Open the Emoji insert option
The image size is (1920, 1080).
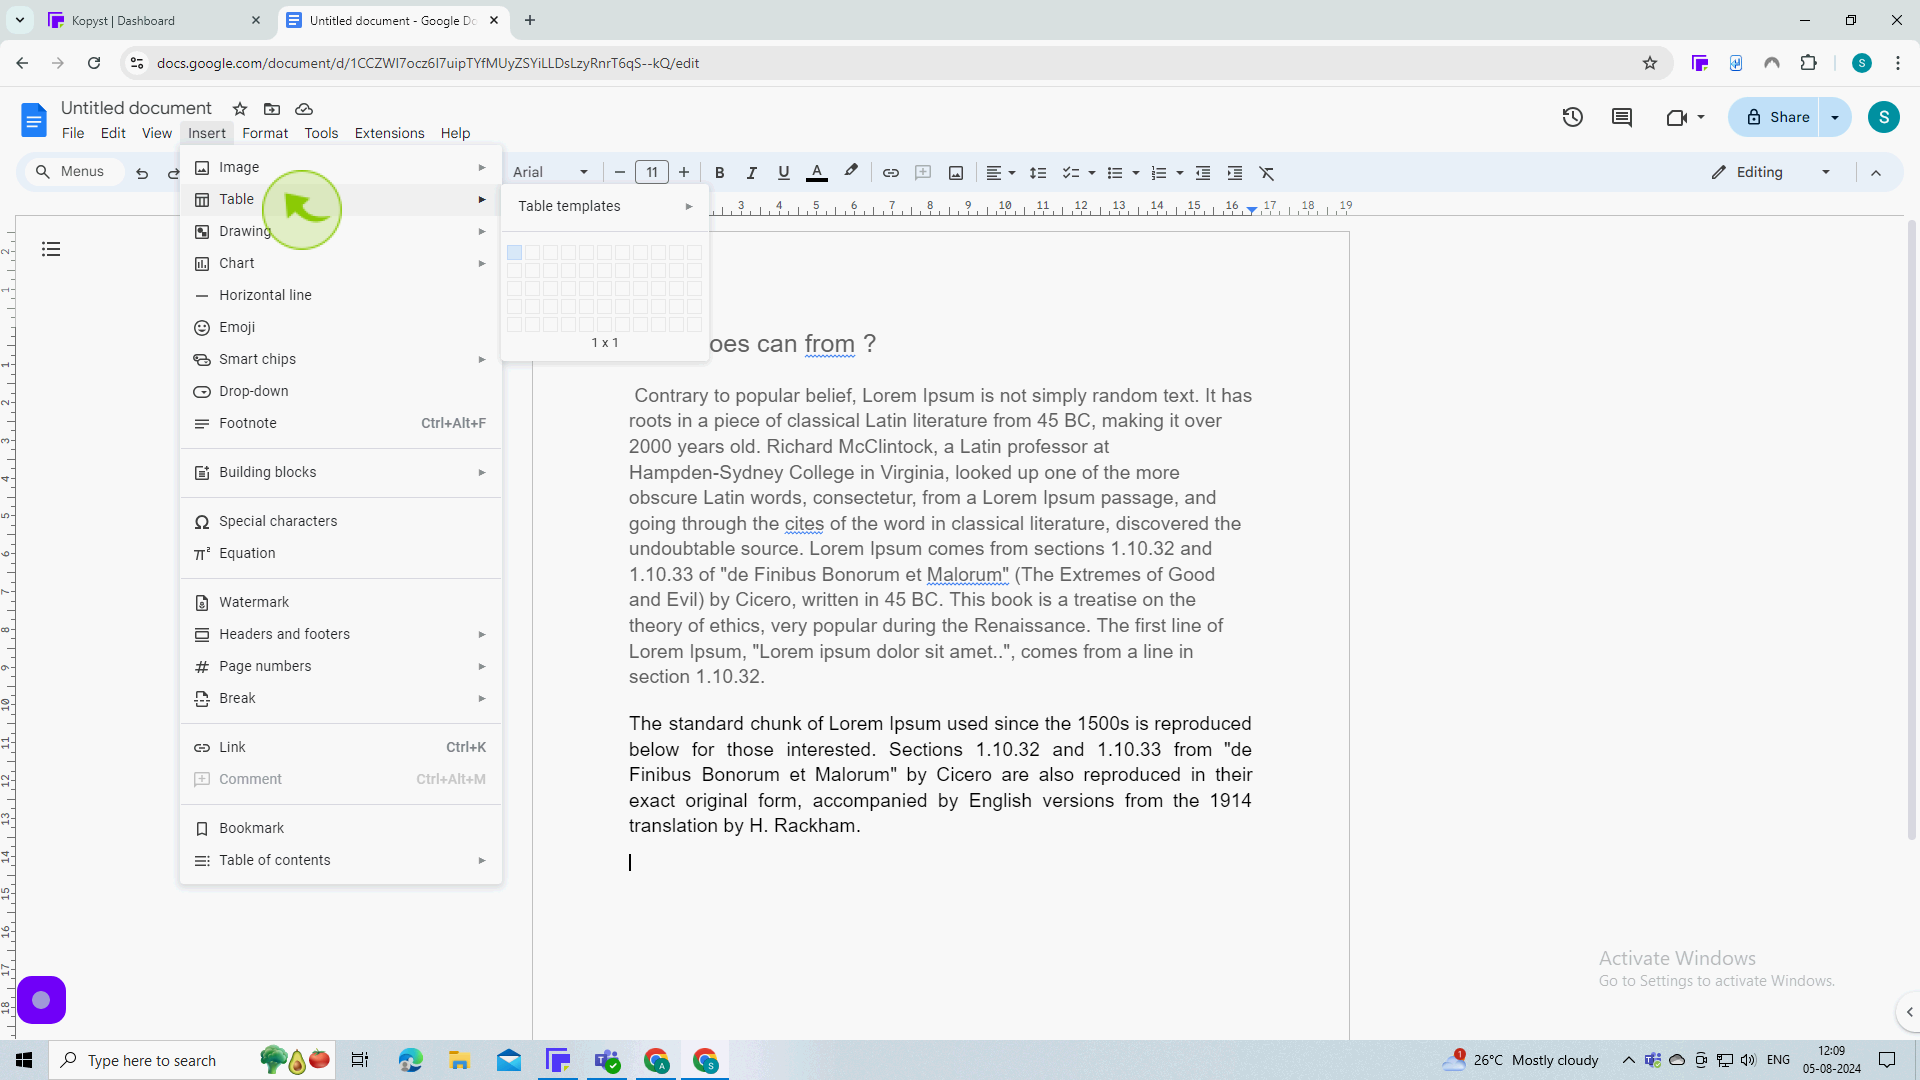point(237,327)
